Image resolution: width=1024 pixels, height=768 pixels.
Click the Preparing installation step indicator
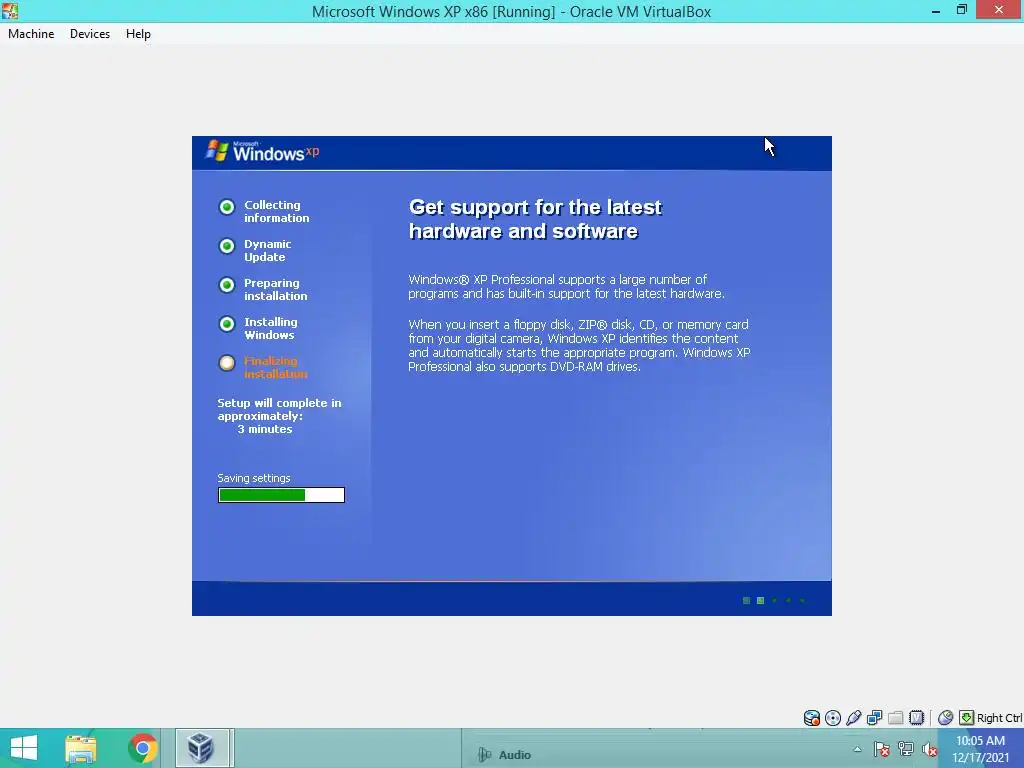(227, 285)
